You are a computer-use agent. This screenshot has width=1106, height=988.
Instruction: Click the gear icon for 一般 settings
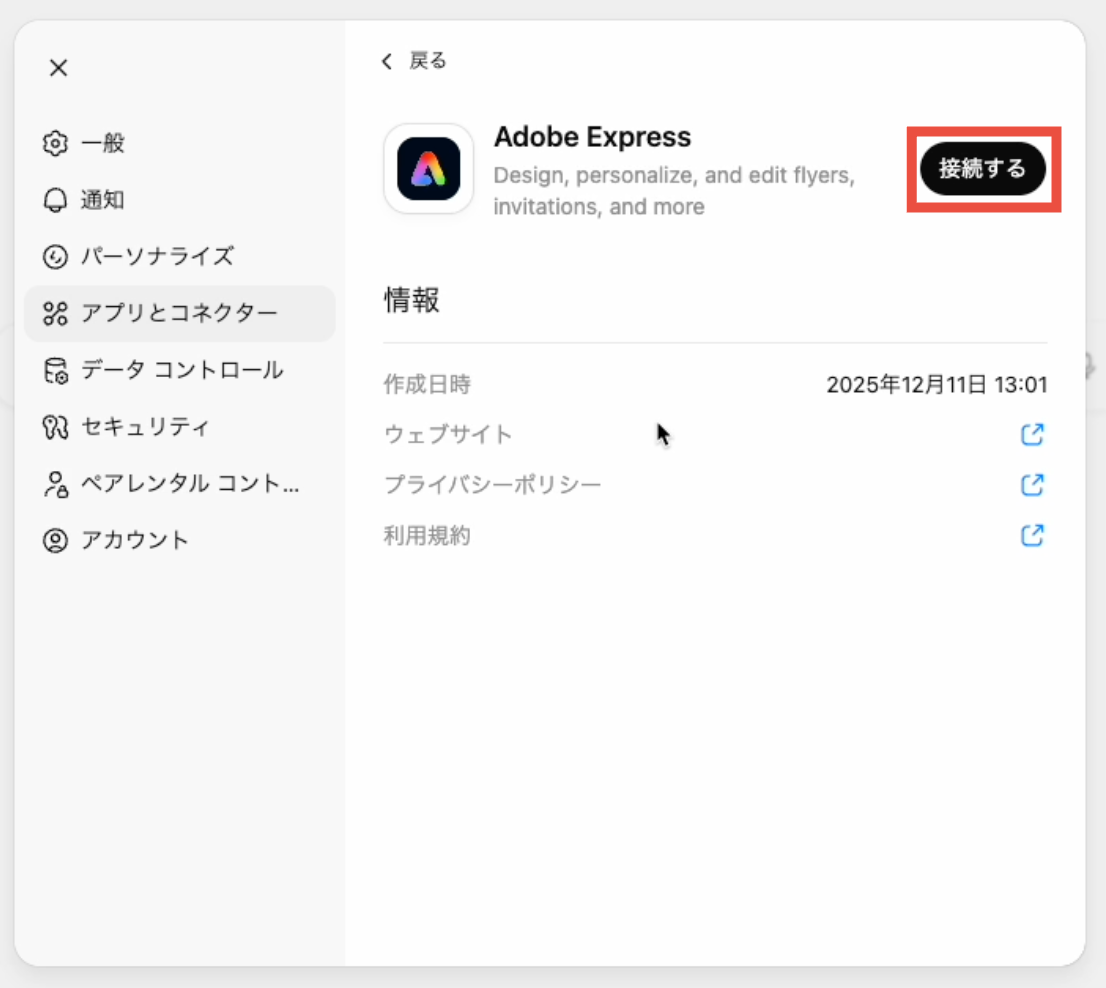(x=55, y=143)
